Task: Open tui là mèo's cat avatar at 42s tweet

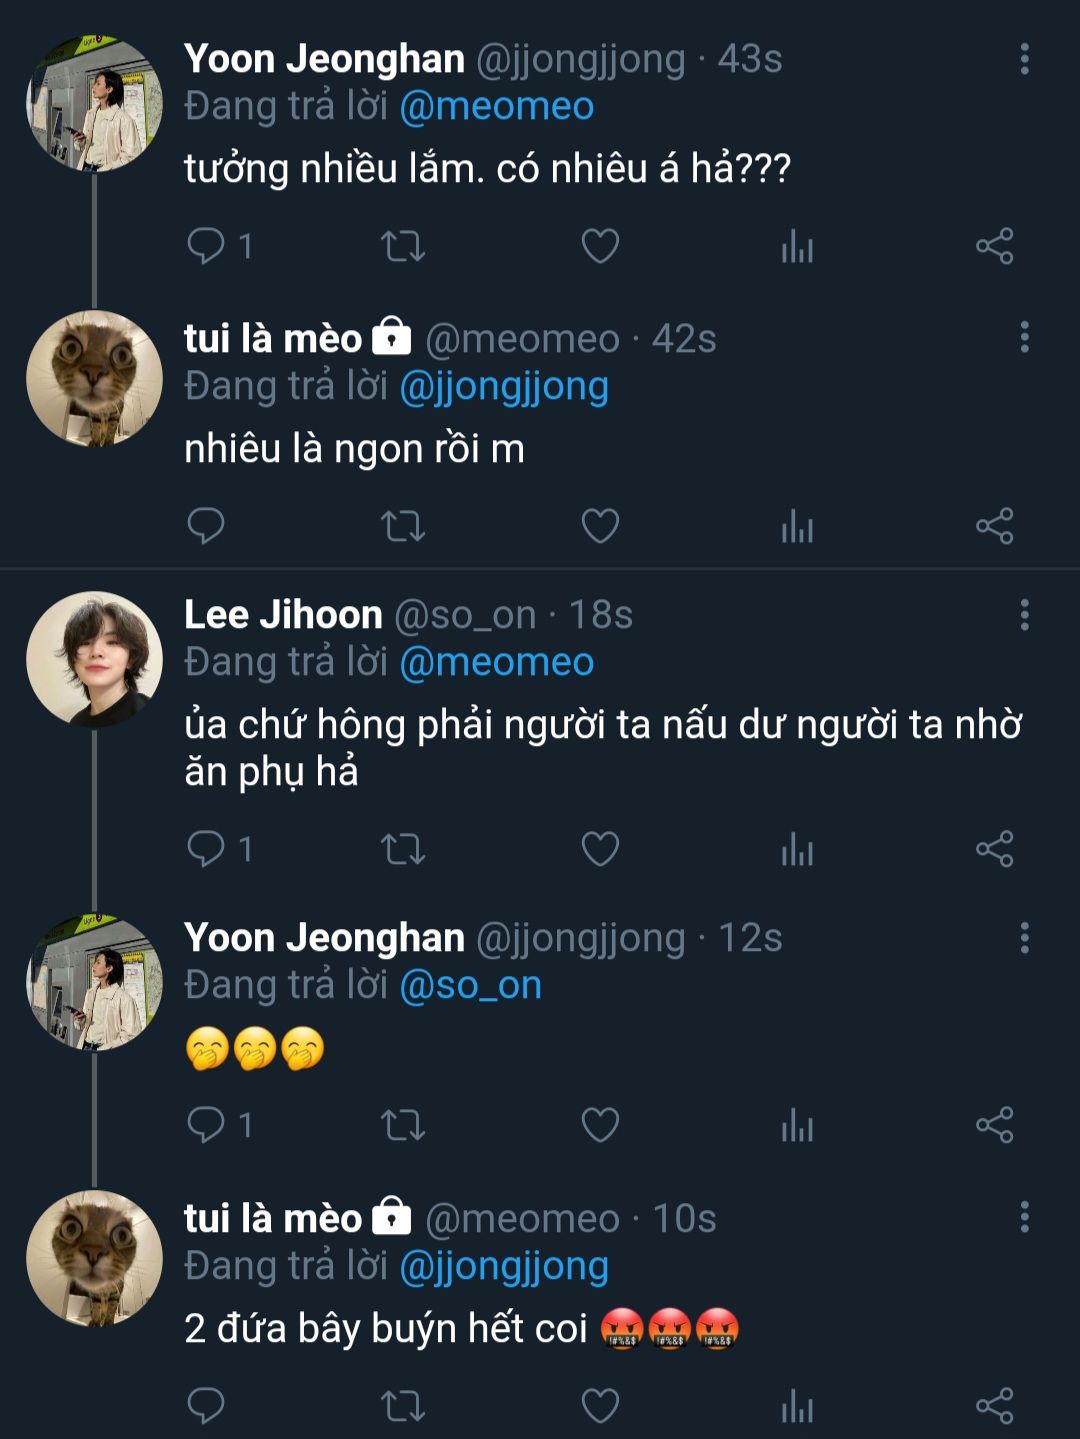Action: pos(94,378)
